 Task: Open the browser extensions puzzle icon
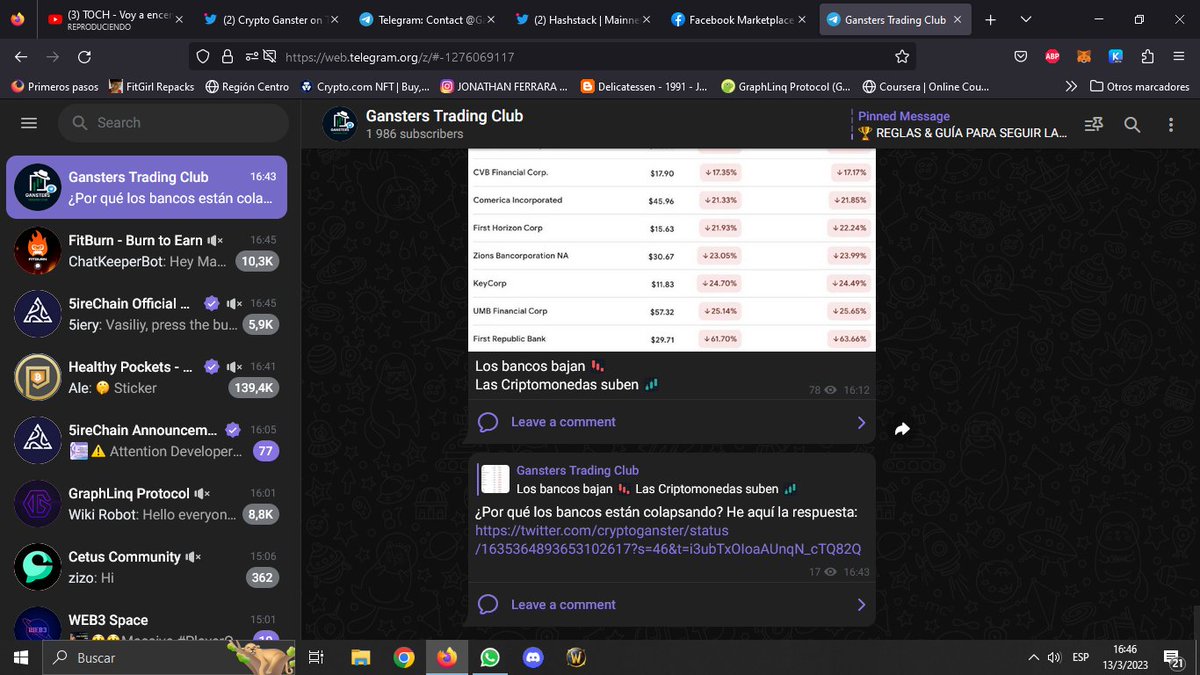(1147, 57)
